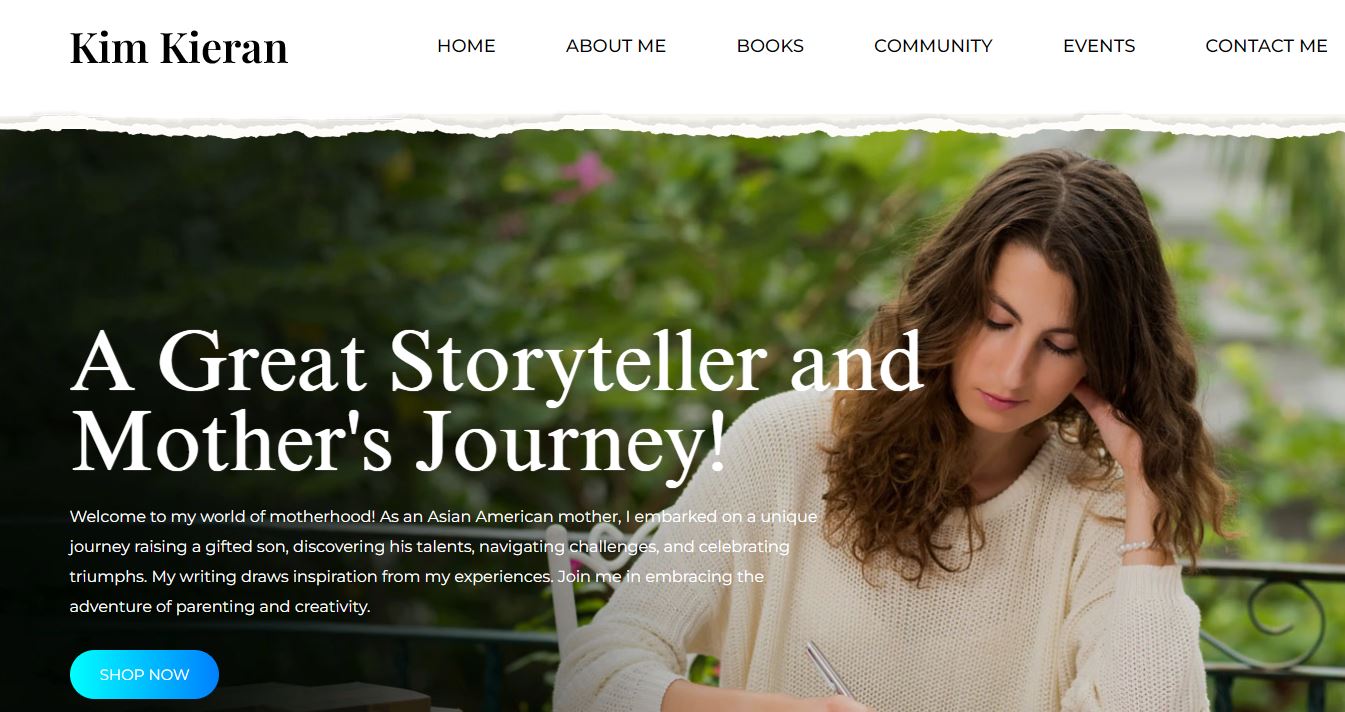
Task: Visit the COMMUNITY section
Action: [933, 46]
